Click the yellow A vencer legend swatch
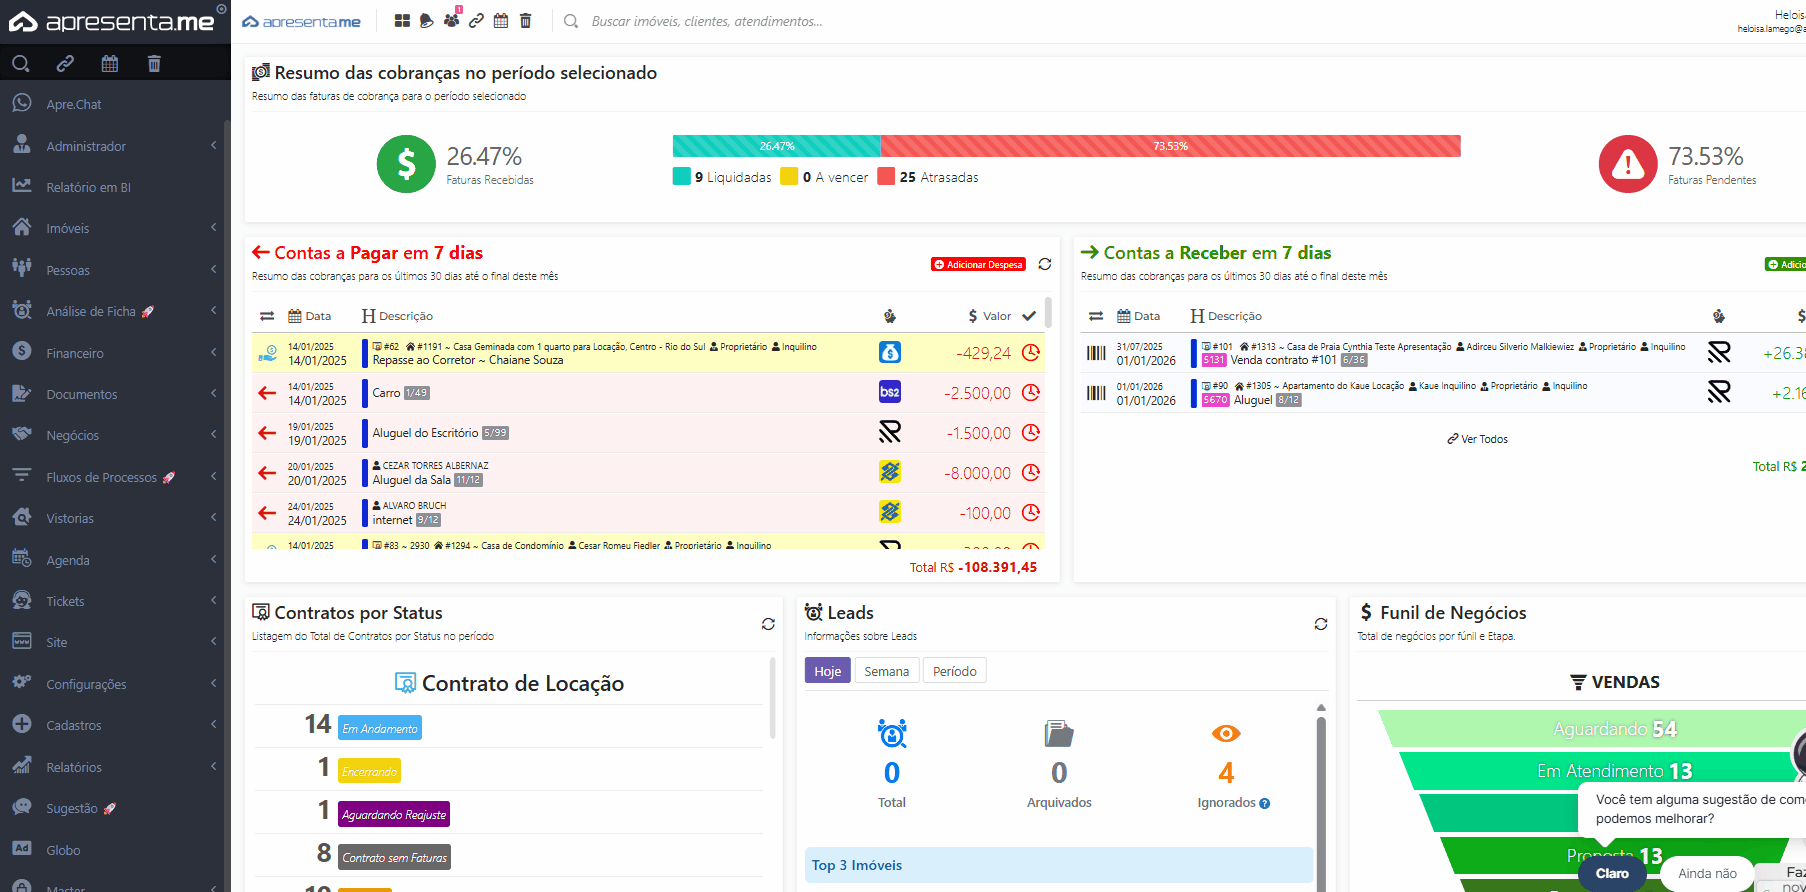1806x892 pixels. point(789,177)
